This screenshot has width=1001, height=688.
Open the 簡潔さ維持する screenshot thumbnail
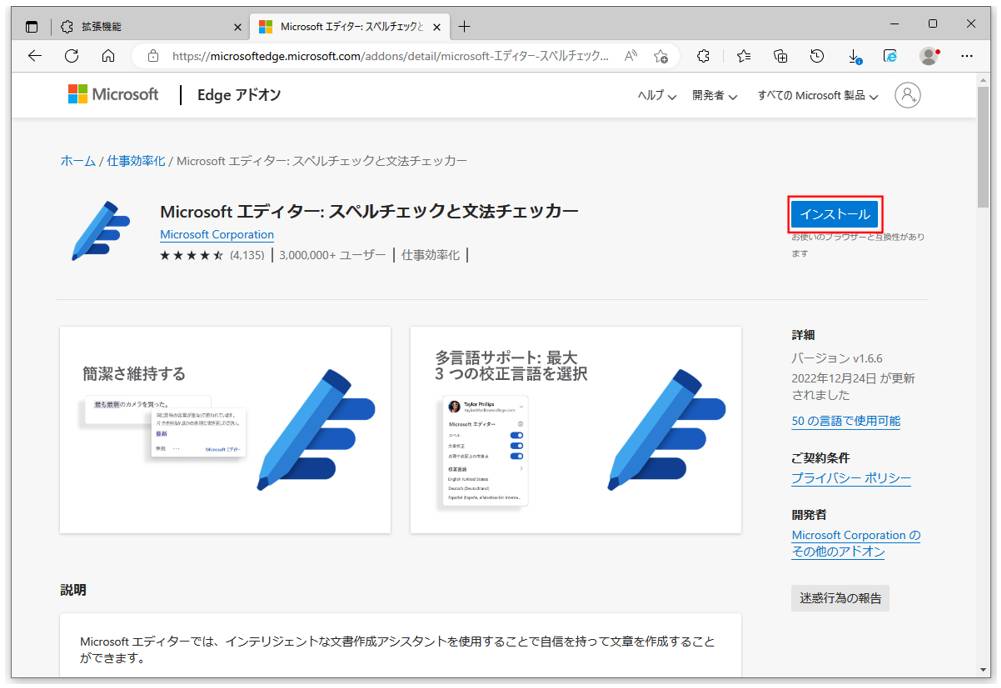click(x=225, y=430)
